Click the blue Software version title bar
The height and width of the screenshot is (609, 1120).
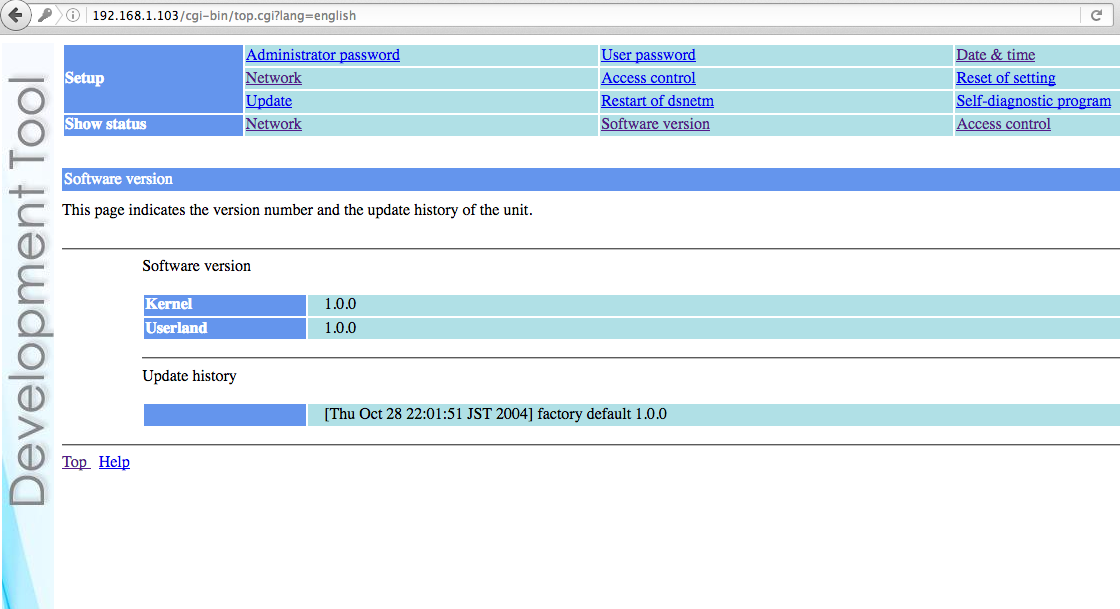pyautogui.click(x=591, y=179)
